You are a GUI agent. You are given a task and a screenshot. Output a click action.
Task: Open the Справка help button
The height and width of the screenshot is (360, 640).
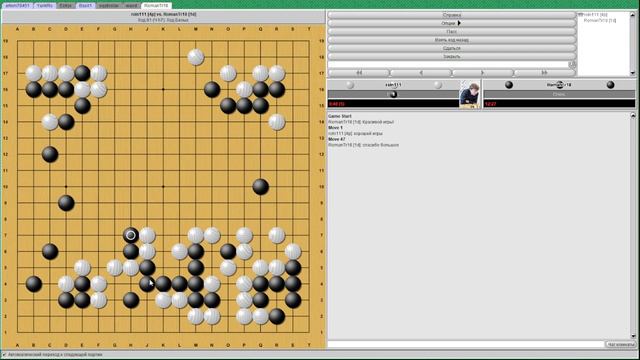click(452, 15)
